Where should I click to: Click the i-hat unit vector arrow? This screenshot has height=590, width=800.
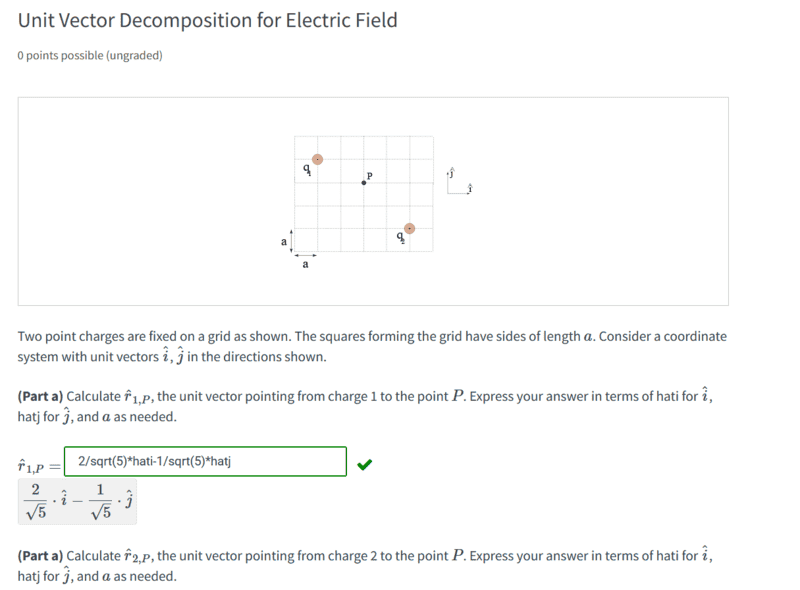[461, 193]
